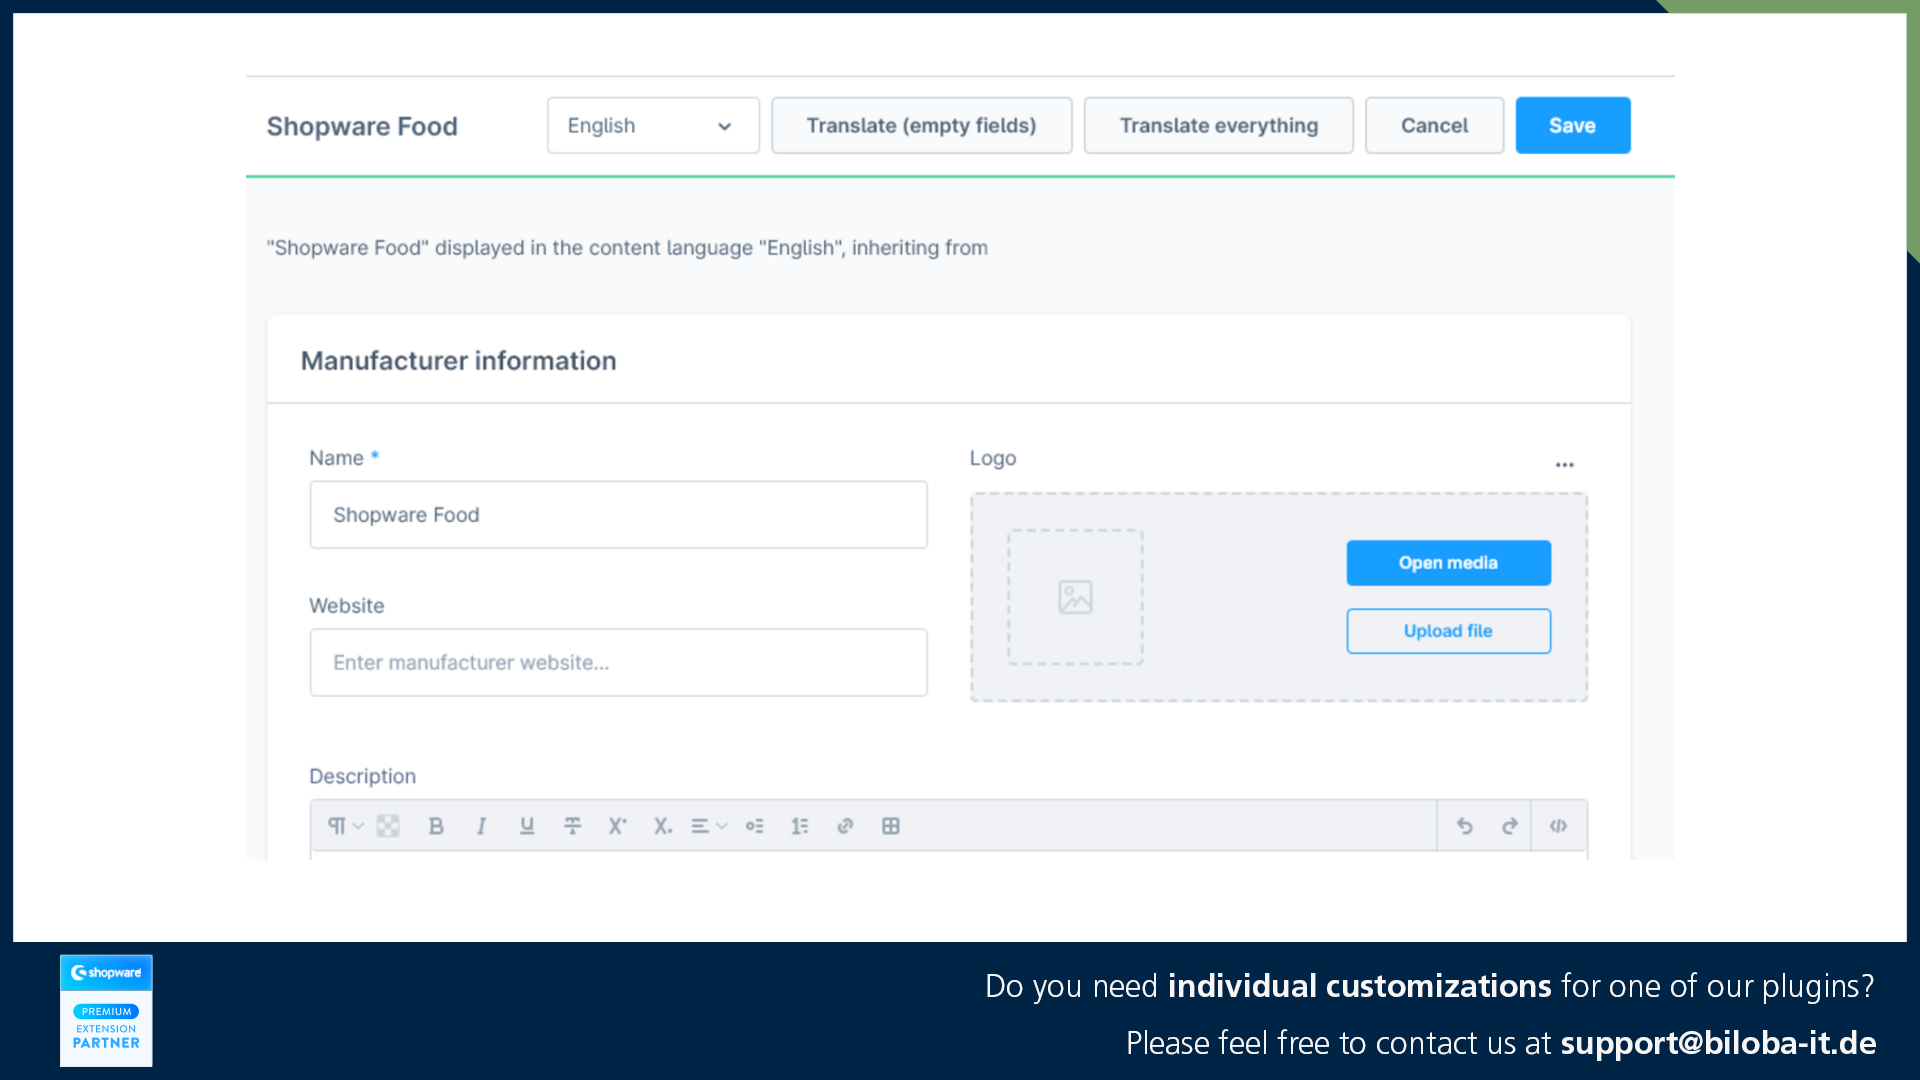1920x1080 pixels.
Task: Insert a hyperlink via link icon
Action: (845, 826)
